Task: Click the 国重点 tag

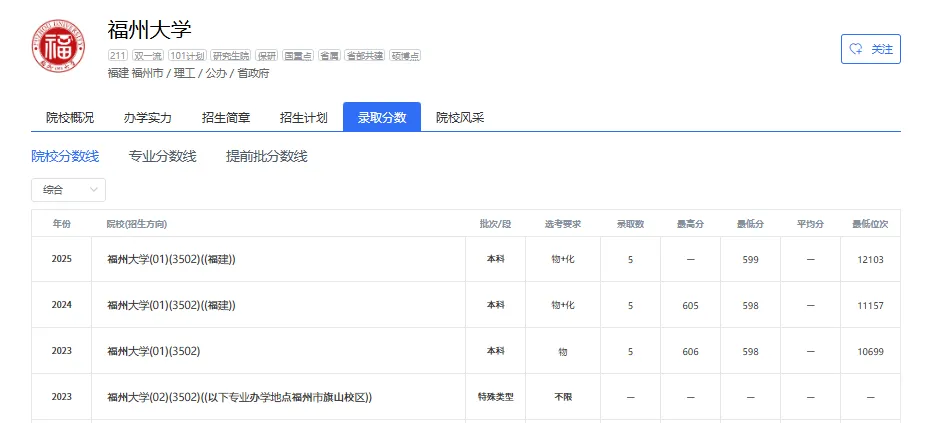Action: coord(298,56)
